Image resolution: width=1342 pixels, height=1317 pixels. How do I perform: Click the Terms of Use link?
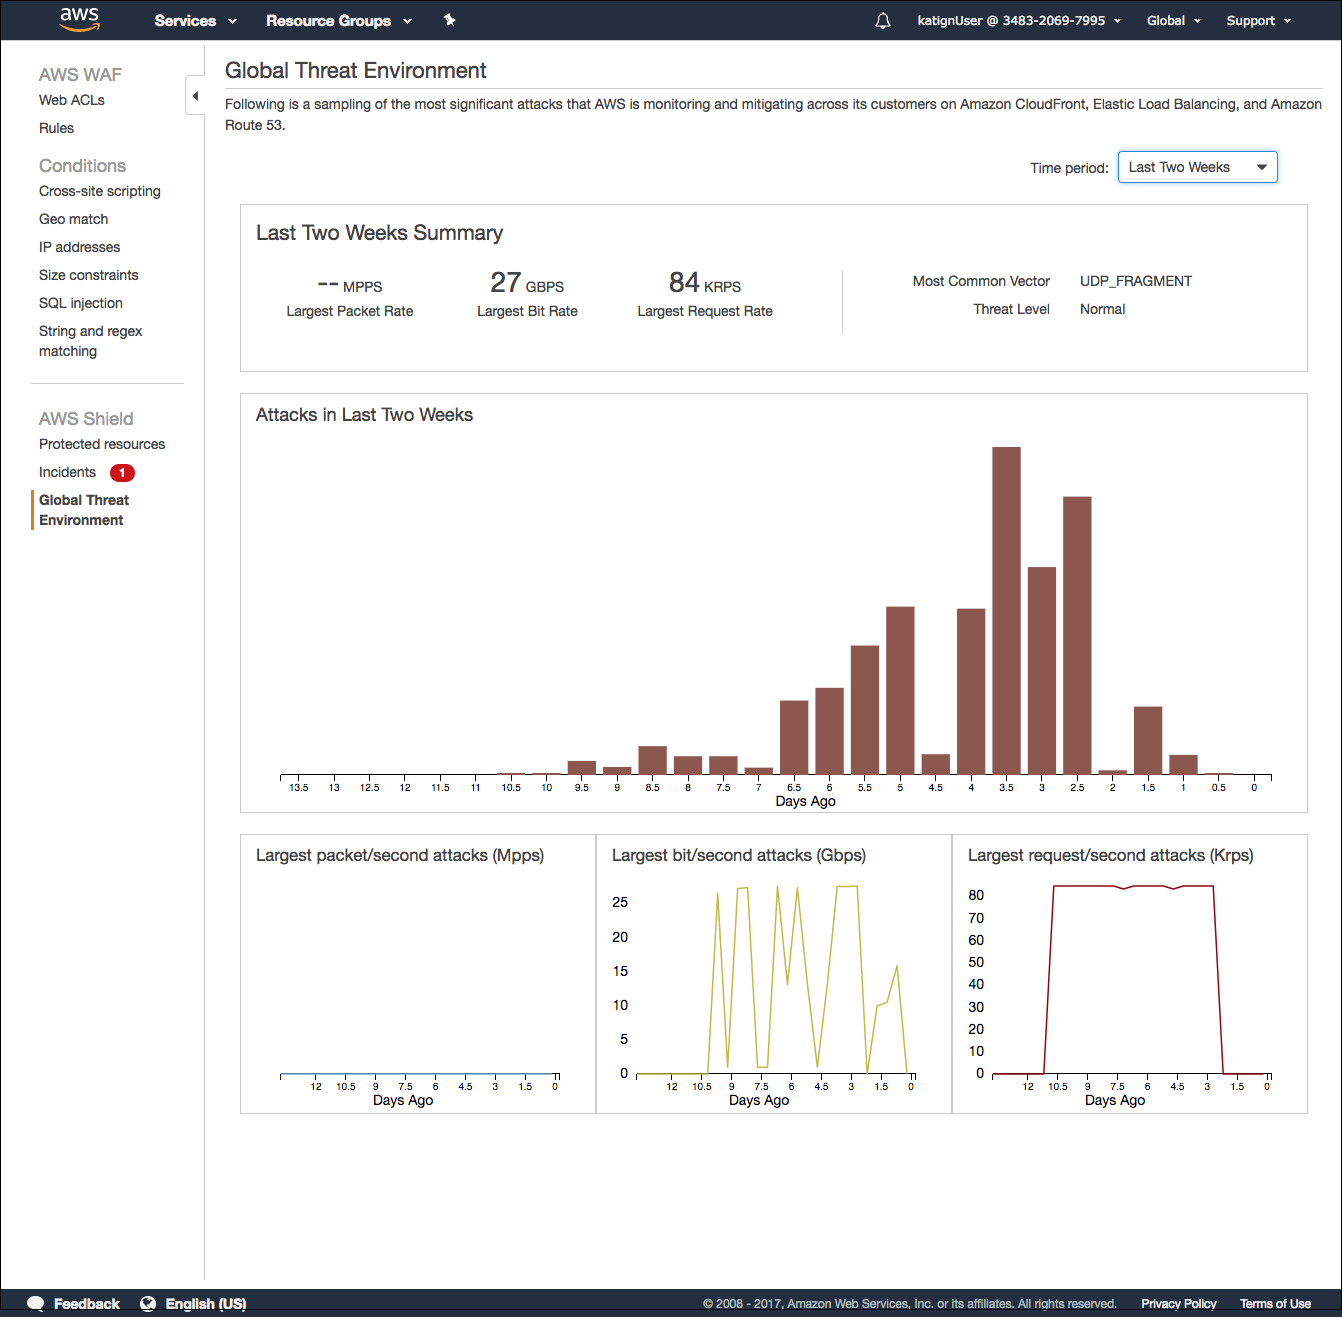click(x=1275, y=1303)
